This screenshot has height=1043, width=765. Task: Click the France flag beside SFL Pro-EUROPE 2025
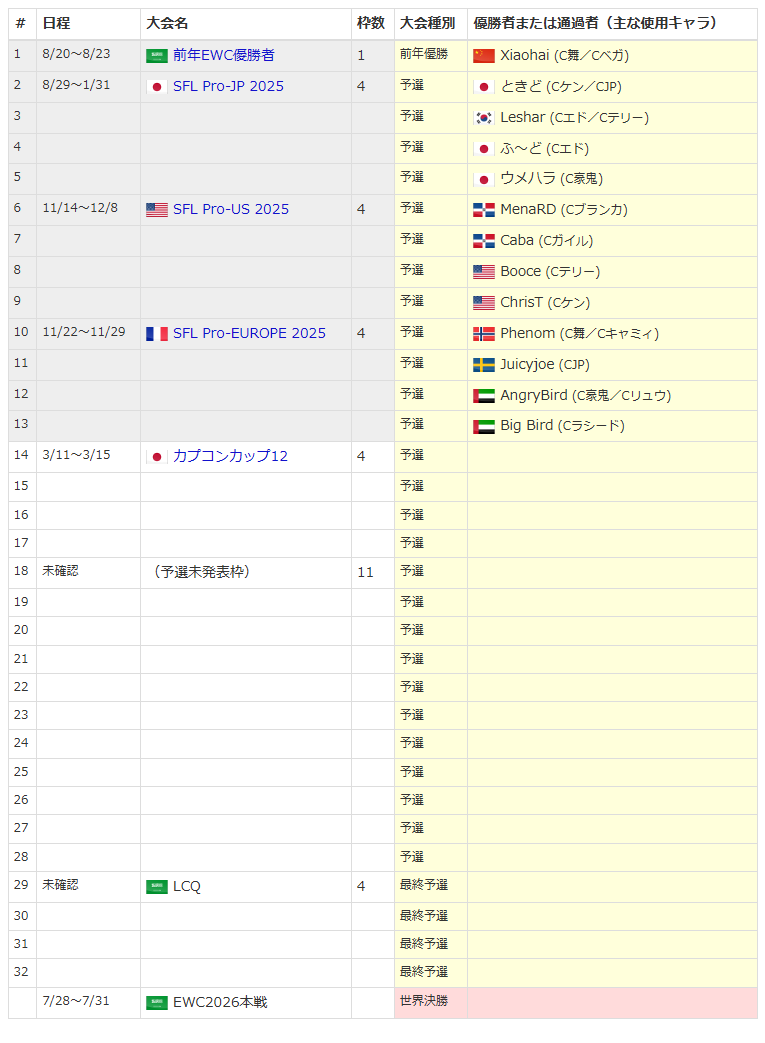tap(157, 334)
